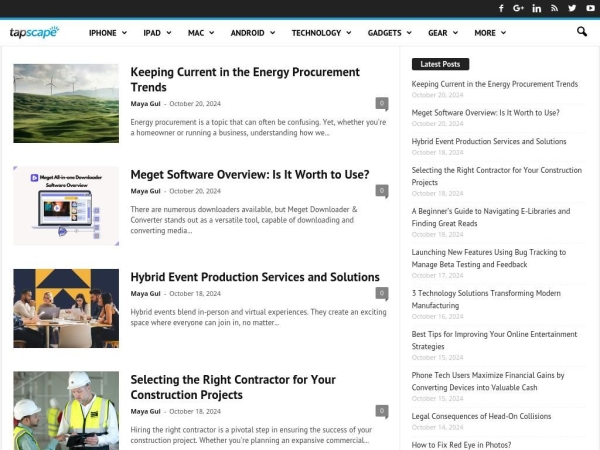
Task: Click comment count on Hybrid Event article
Action: tap(382, 293)
